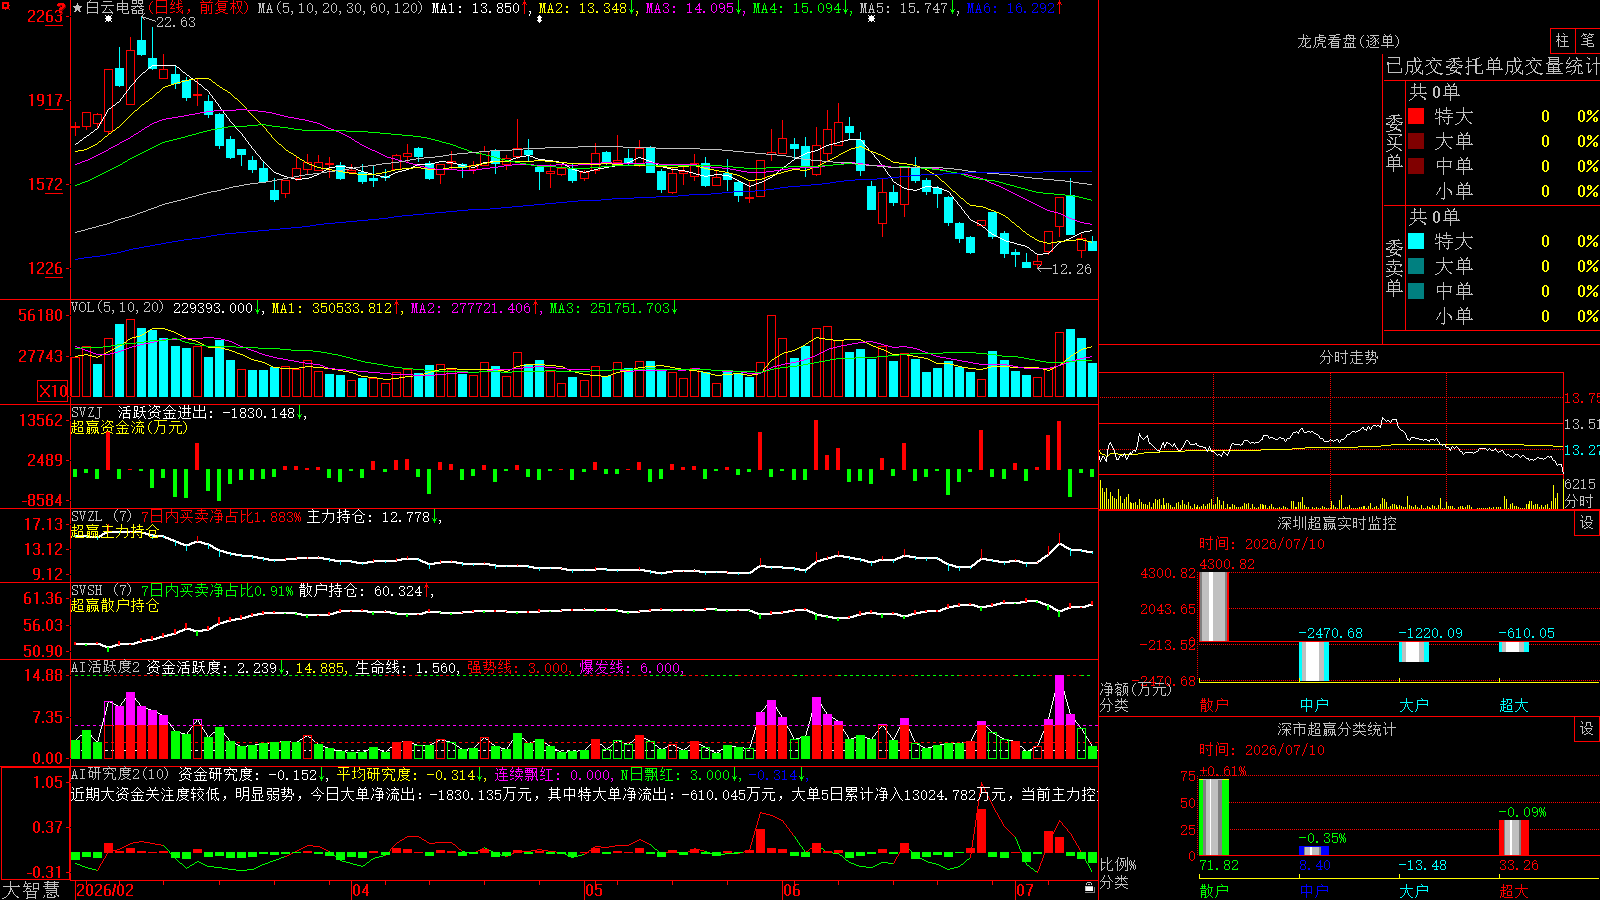Click the 柱 bar-view button
This screenshot has width=1600, height=900.
tap(1562, 41)
